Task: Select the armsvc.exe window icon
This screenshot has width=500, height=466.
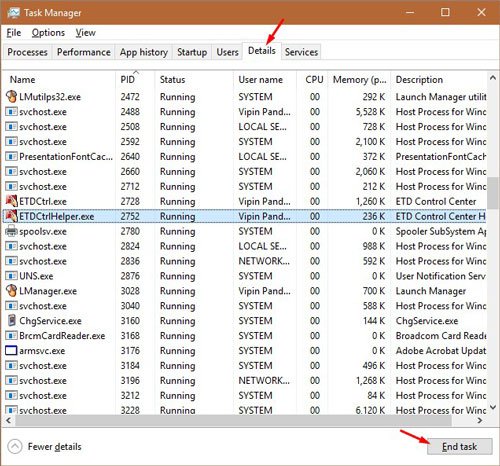Action: [11, 350]
